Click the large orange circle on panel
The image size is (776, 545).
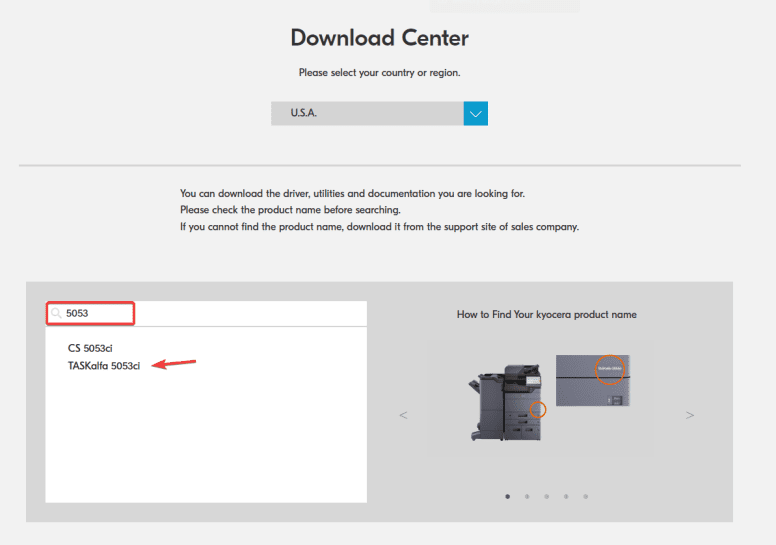[x=609, y=369]
